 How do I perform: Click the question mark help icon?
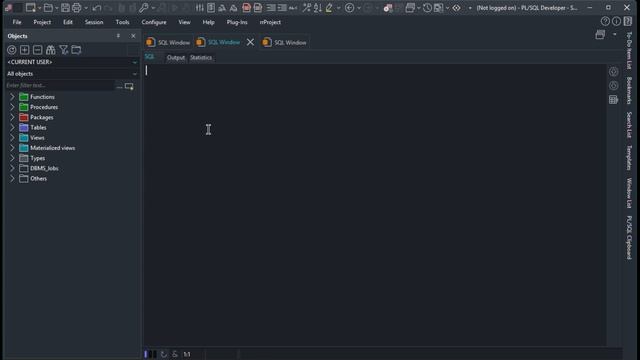[x=605, y=21]
